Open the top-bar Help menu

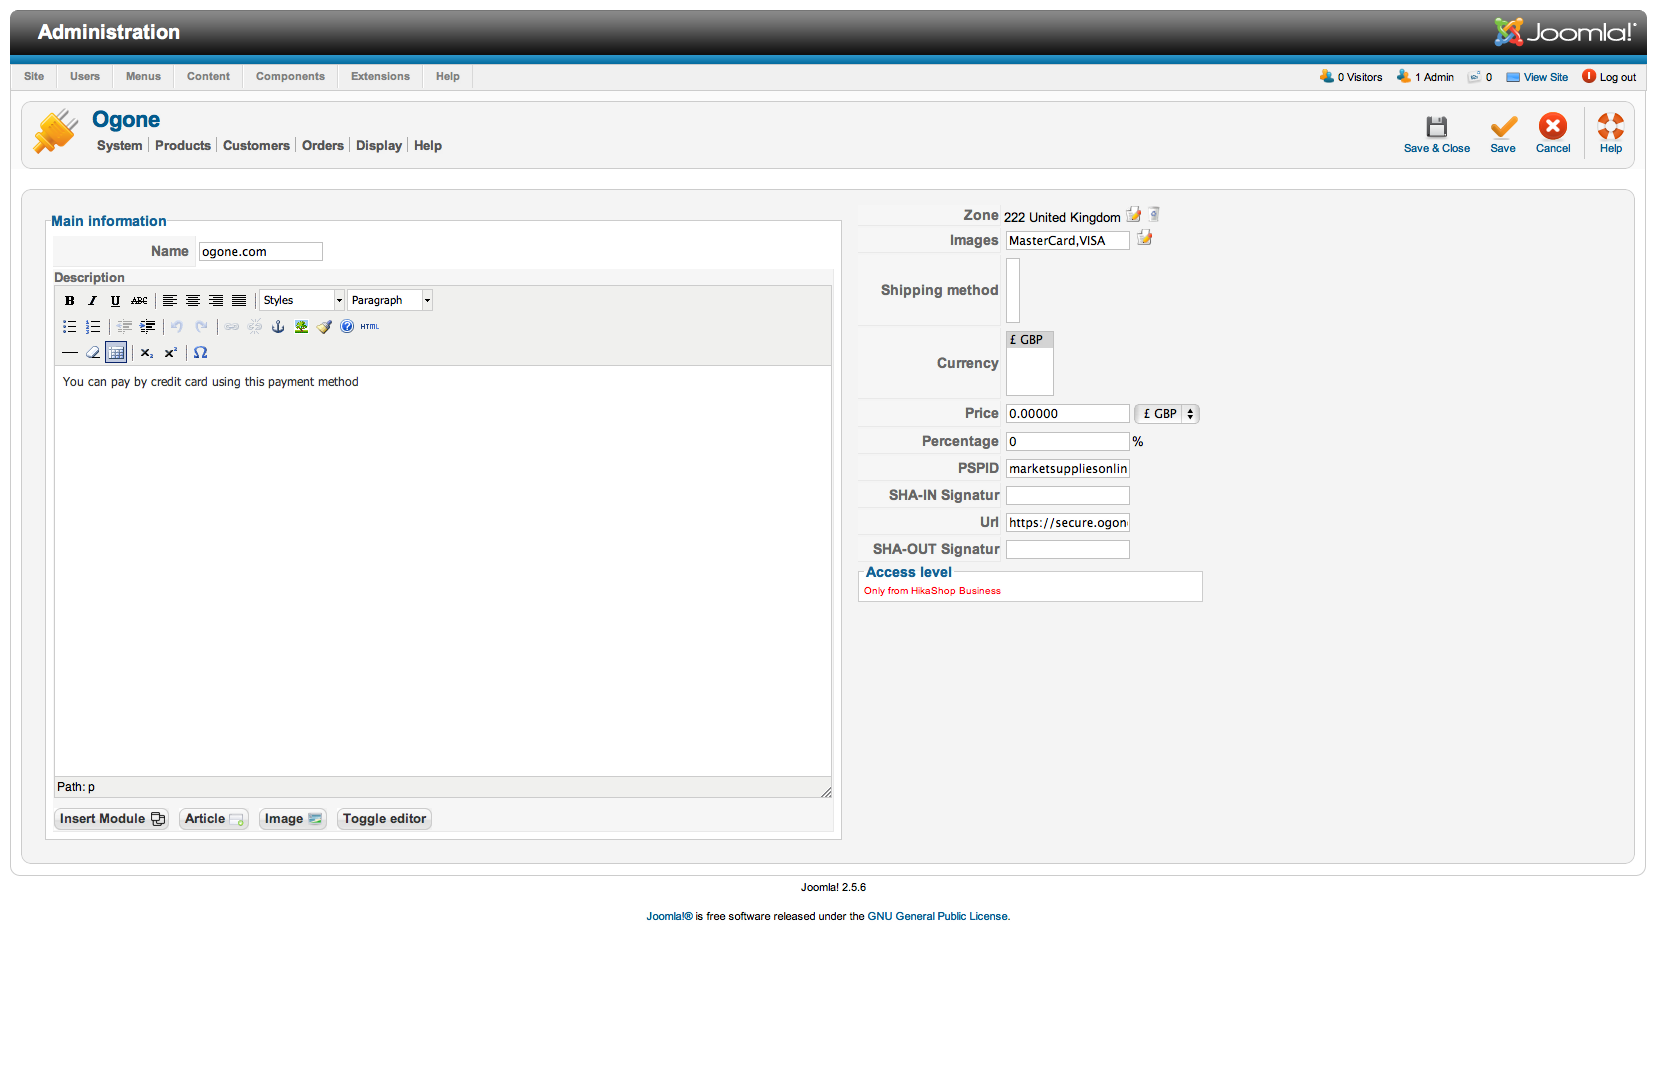click(448, 76)
